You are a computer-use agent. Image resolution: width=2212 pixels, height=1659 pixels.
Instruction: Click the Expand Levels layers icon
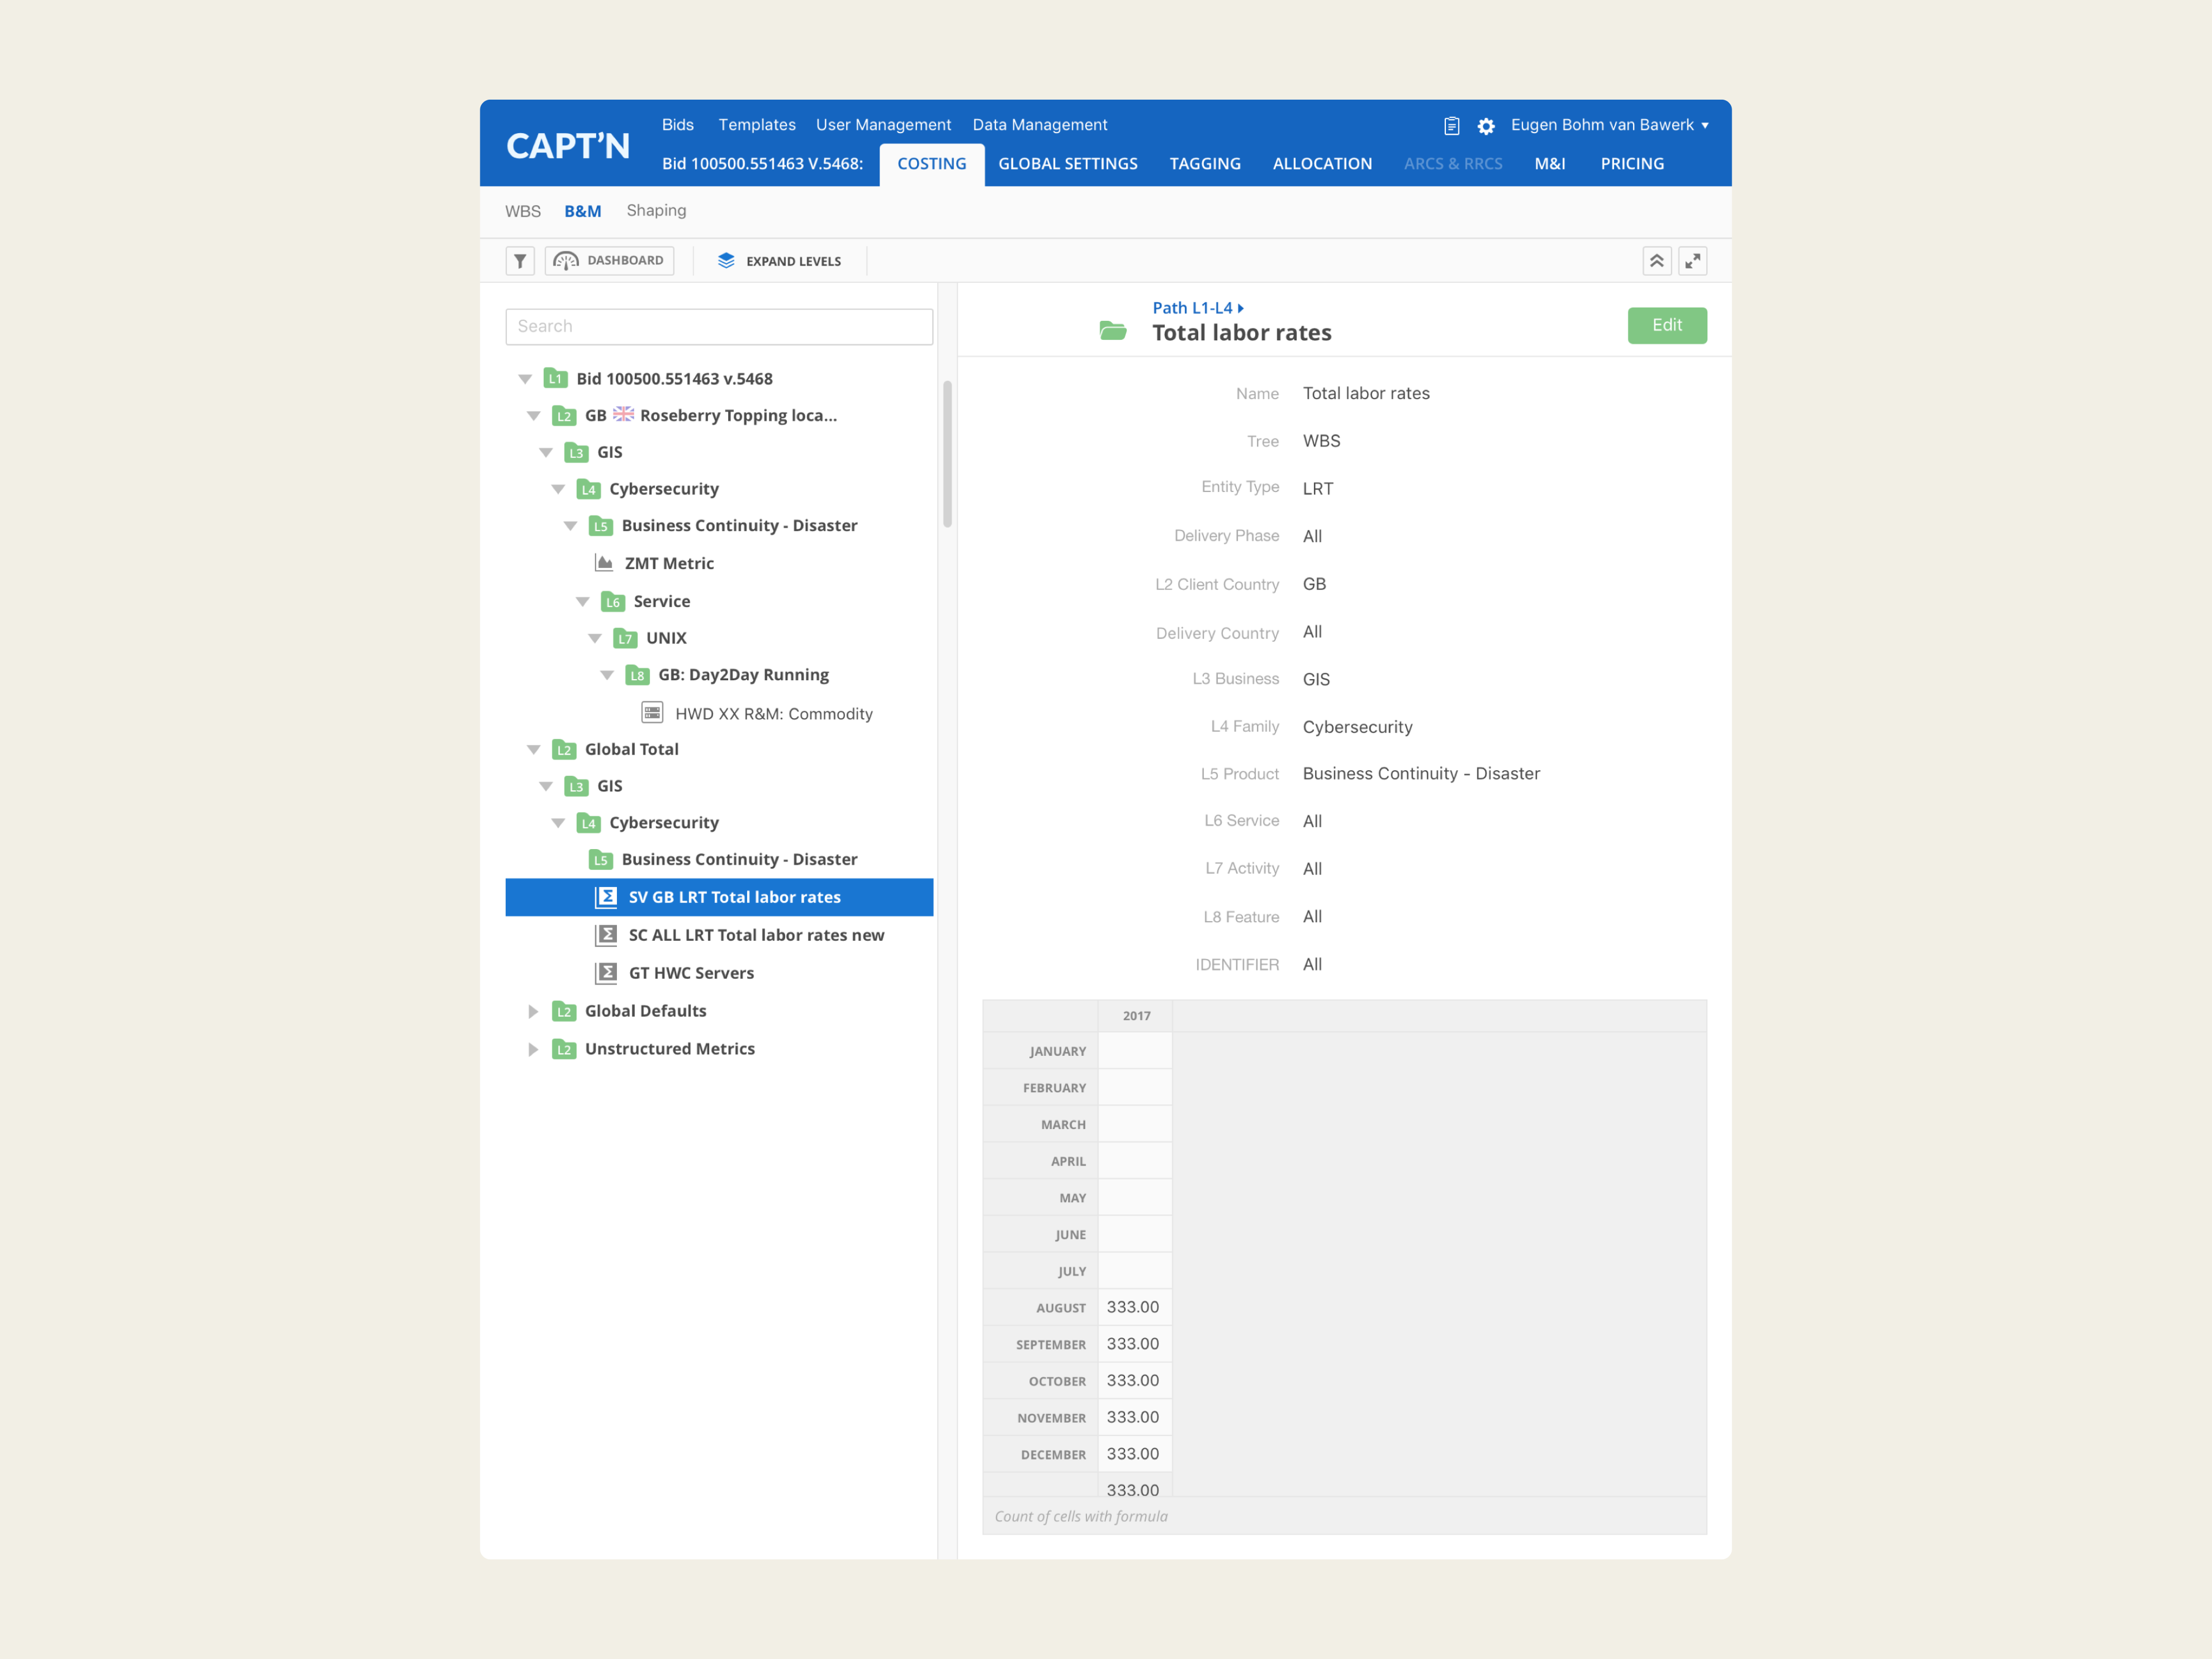726,261
